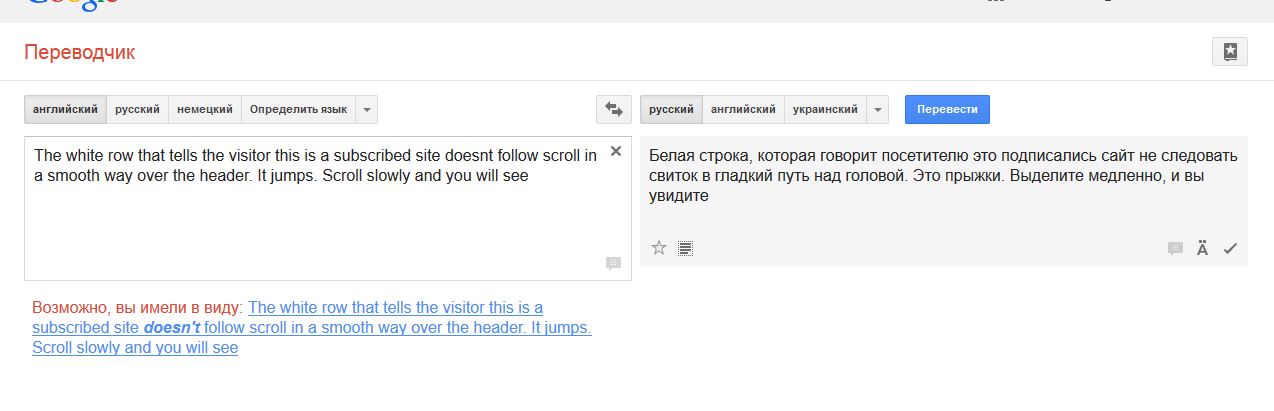Select русский in the source language tabs
The width and height of the screenshot is (1274, 411).
pyautogui.click(x=137, y=109)
